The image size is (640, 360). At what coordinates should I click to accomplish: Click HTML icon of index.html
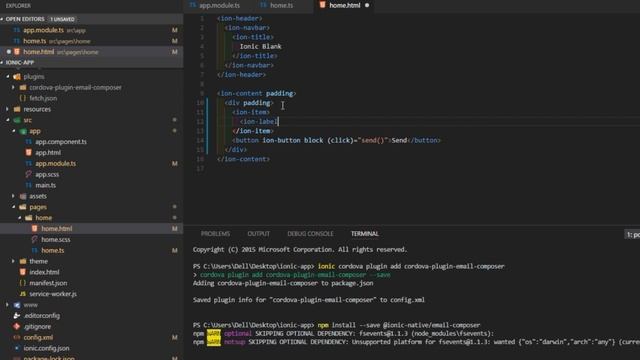tap(23, 272)
